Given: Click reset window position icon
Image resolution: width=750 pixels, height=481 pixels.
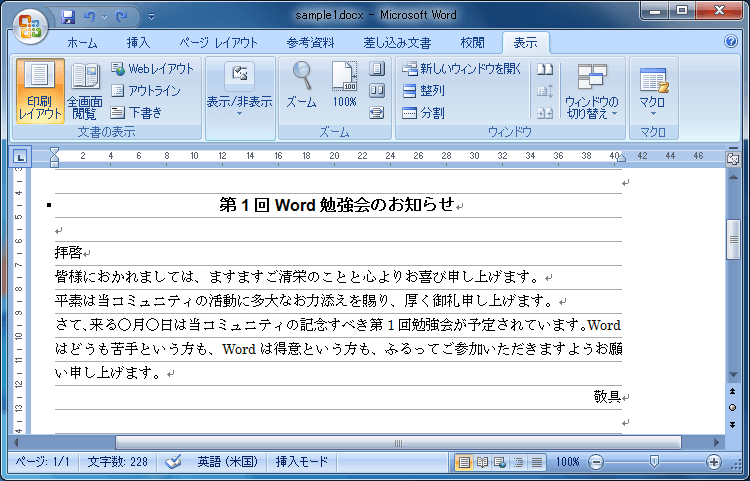Looking at the screenshot, I should coord(545,113).
